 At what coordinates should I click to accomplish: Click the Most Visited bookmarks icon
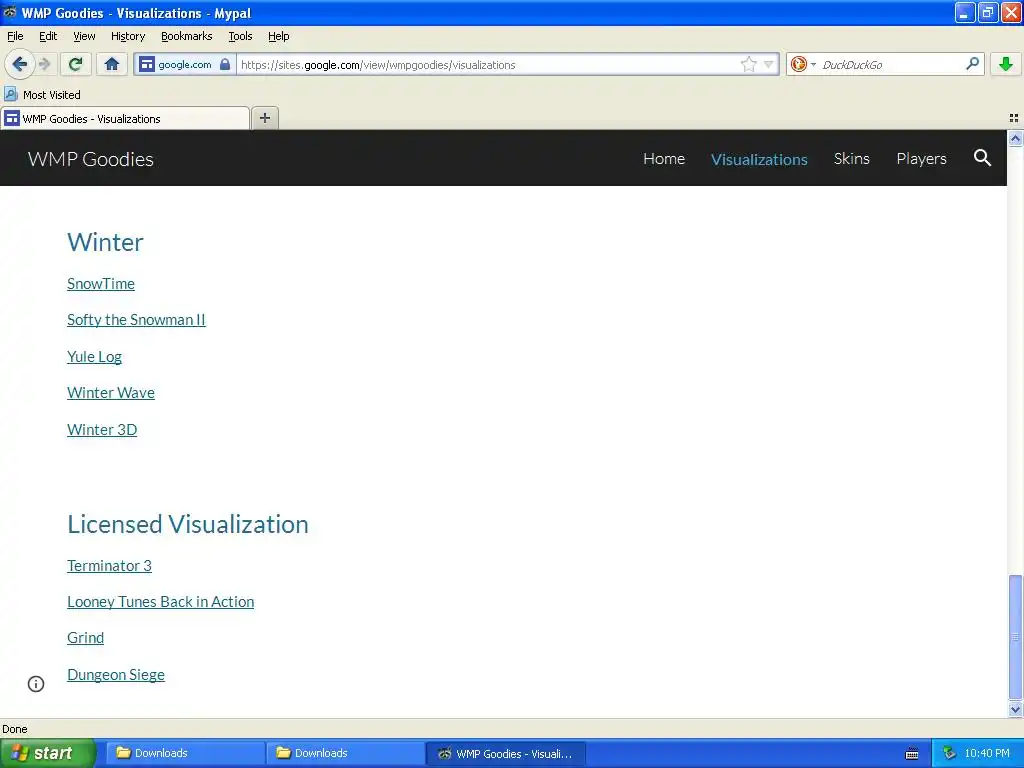tap(10, 94)
